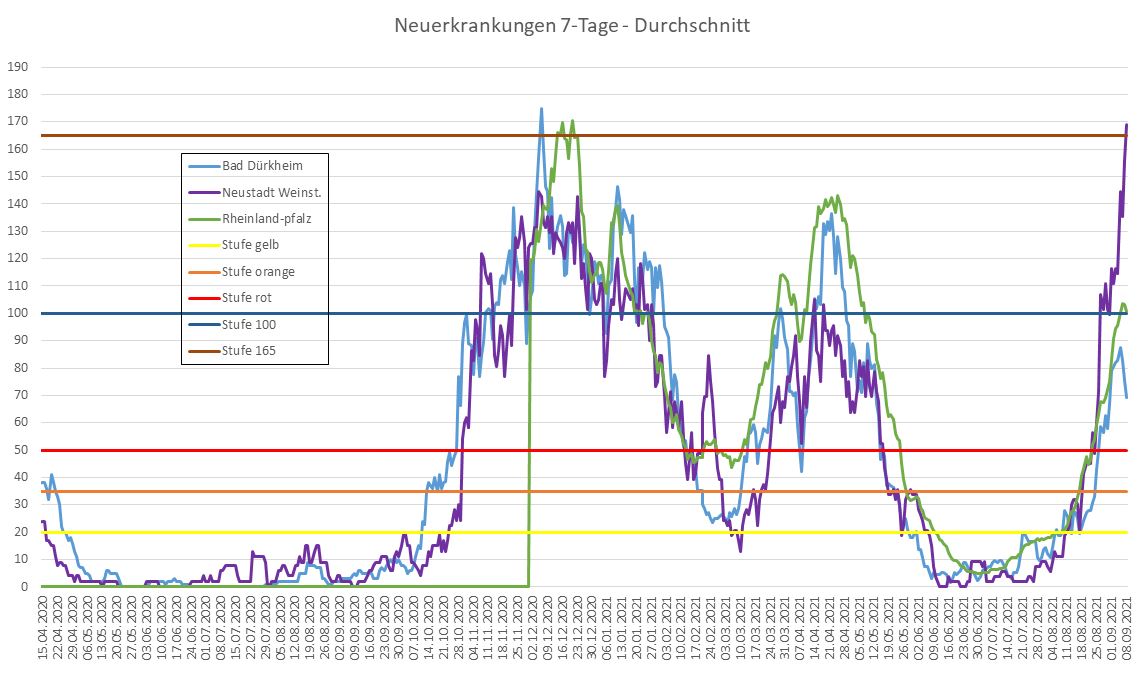Click the 50 label on the vertical axis
Screen dimensions: 1143x698
[x=20, y=450]
